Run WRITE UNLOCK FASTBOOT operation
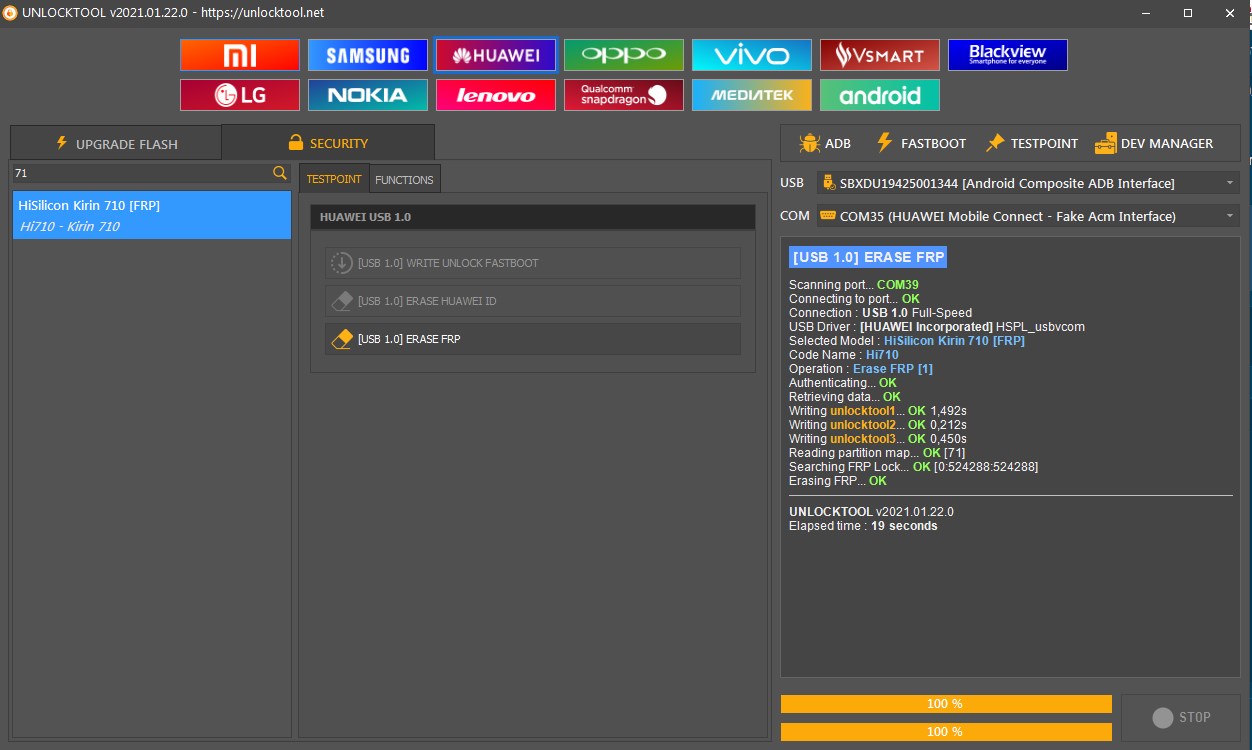Viewport: 1252px width, 750px height. click(x=533, y=263)
